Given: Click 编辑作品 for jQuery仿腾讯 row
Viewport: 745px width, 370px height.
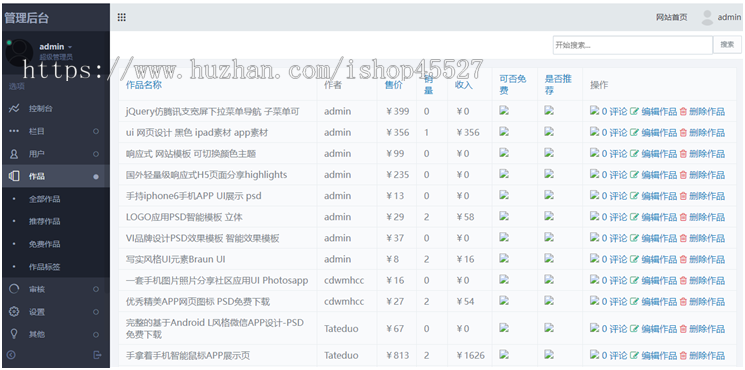Looking at the screenshot, I should pos(659,112).
